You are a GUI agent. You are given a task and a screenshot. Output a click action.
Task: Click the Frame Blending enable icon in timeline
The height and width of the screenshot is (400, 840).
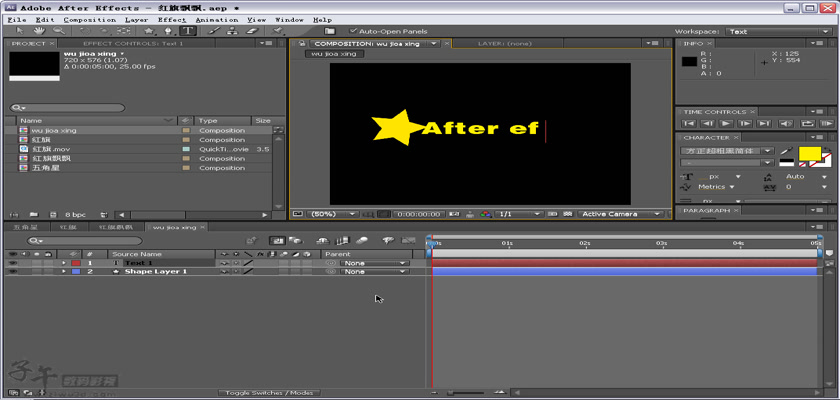click(342, 241)
